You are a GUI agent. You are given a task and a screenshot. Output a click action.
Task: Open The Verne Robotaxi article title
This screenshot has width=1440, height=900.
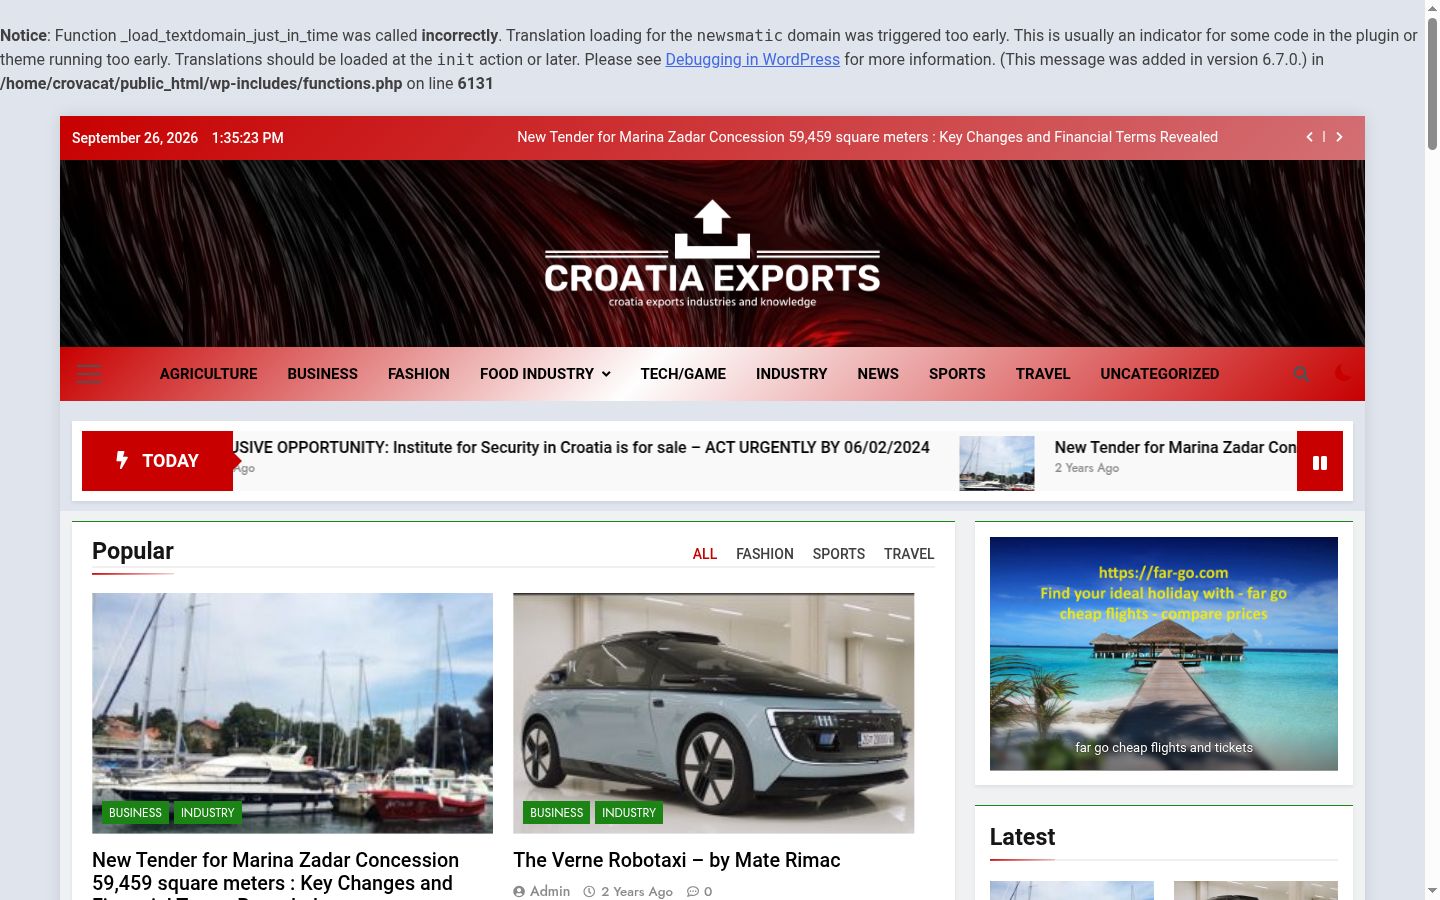pyautogui.click(x=677, y=860)
